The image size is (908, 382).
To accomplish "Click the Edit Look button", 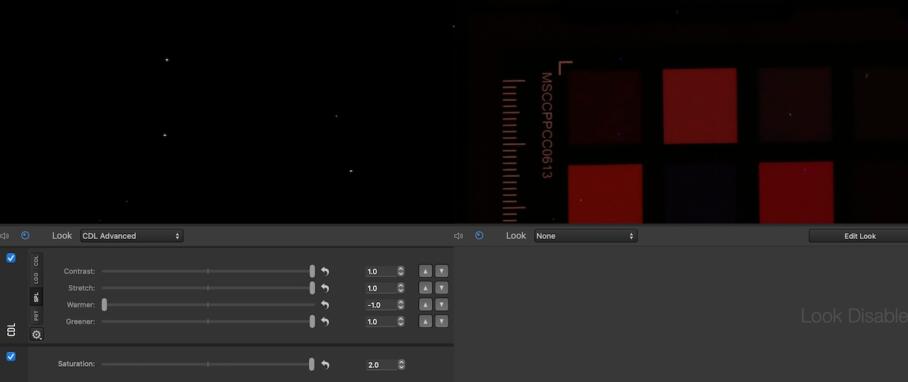I will tap(859, 236).
